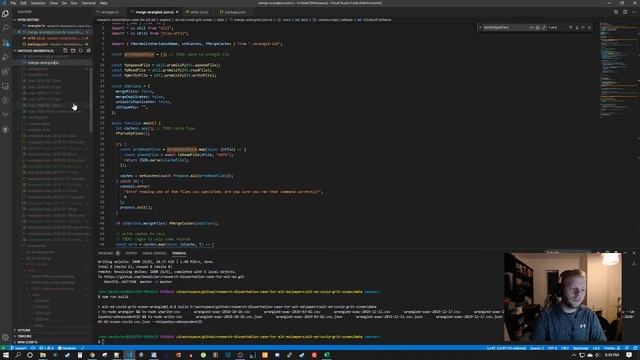Open the Manage gear at activity bar bottom
640x360 pixels.
click(x=5, y=337)
